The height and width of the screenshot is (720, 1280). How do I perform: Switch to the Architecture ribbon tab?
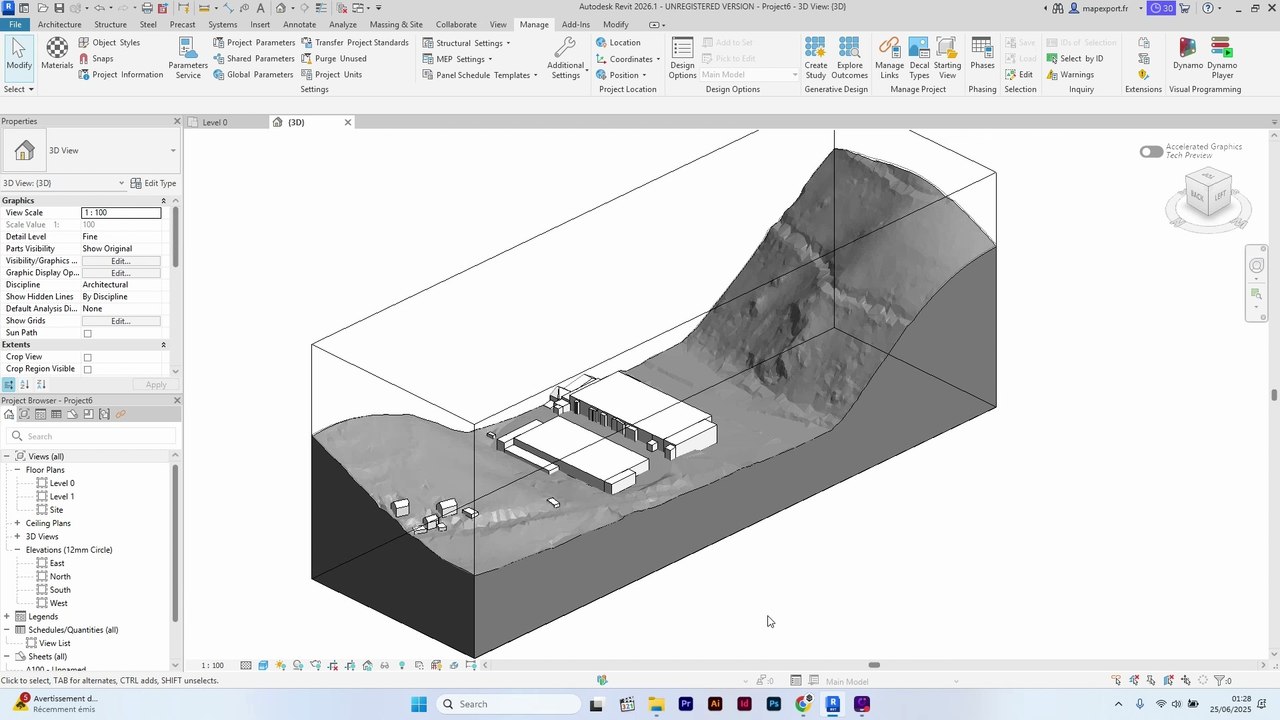60,24
